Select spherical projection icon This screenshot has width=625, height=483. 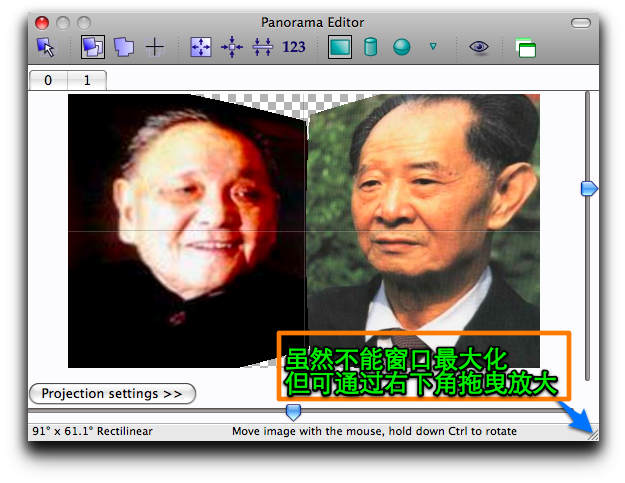(x=401, y=47)
